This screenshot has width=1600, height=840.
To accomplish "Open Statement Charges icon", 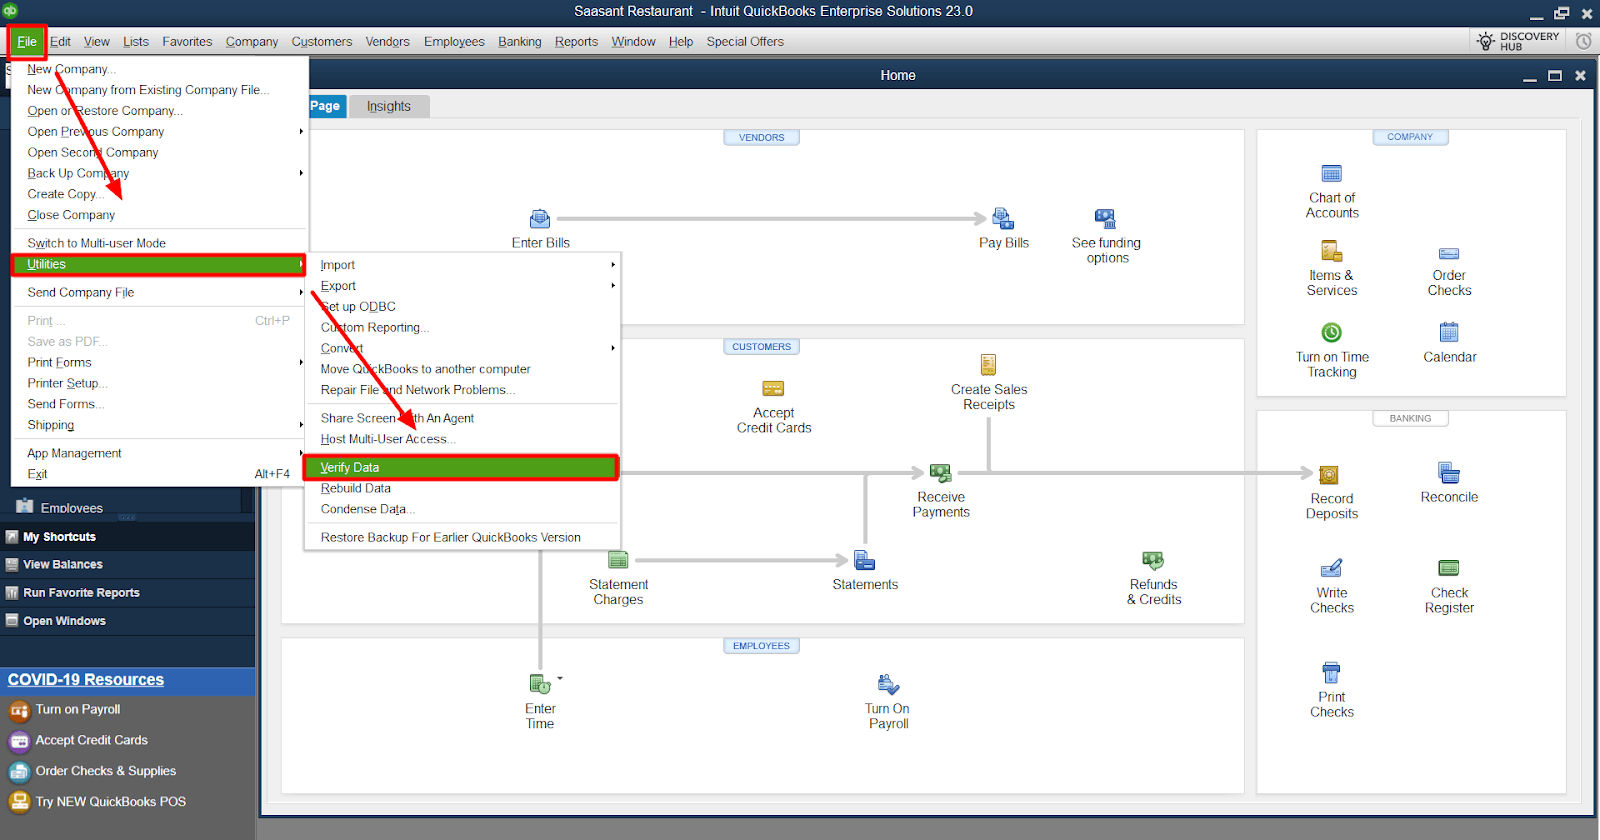I will click(618, 560).
